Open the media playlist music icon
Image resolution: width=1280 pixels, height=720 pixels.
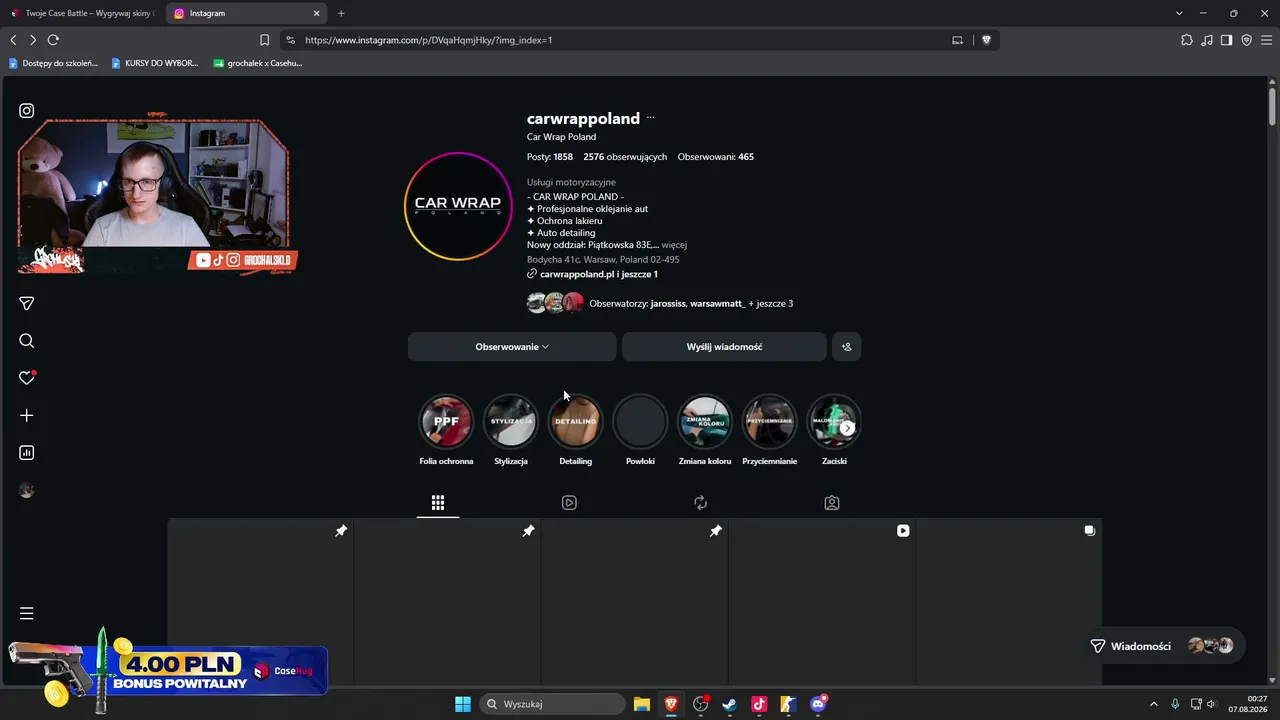click(1207, 40)
